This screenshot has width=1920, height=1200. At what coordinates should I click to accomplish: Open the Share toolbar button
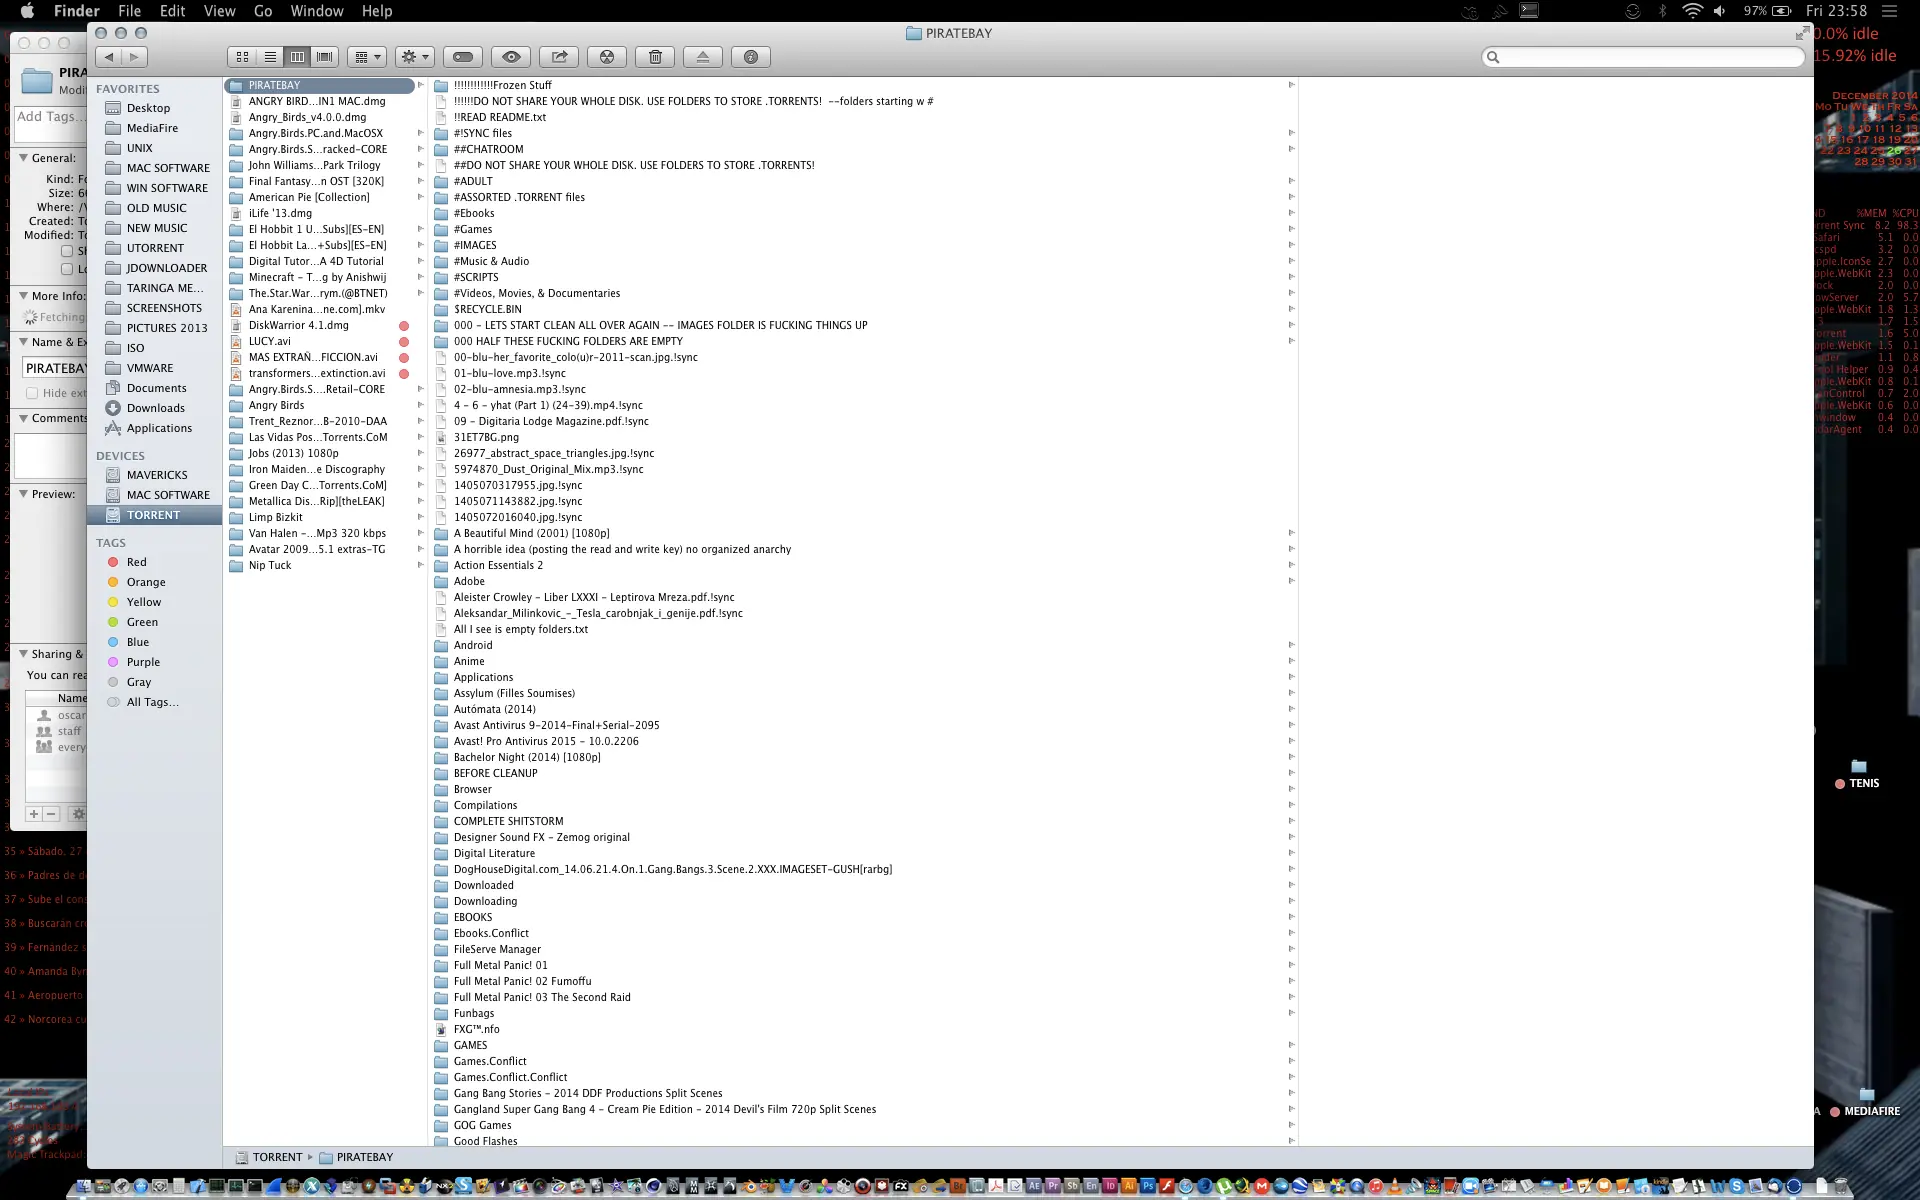click(559, 57)
